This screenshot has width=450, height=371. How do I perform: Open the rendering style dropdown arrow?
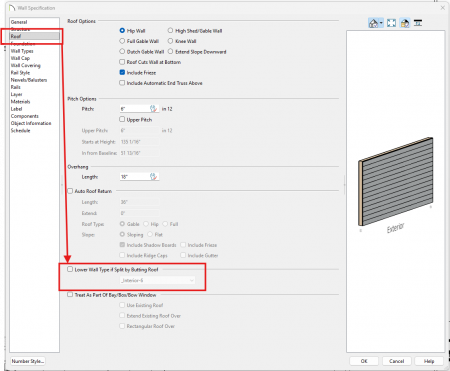(381, 23)
